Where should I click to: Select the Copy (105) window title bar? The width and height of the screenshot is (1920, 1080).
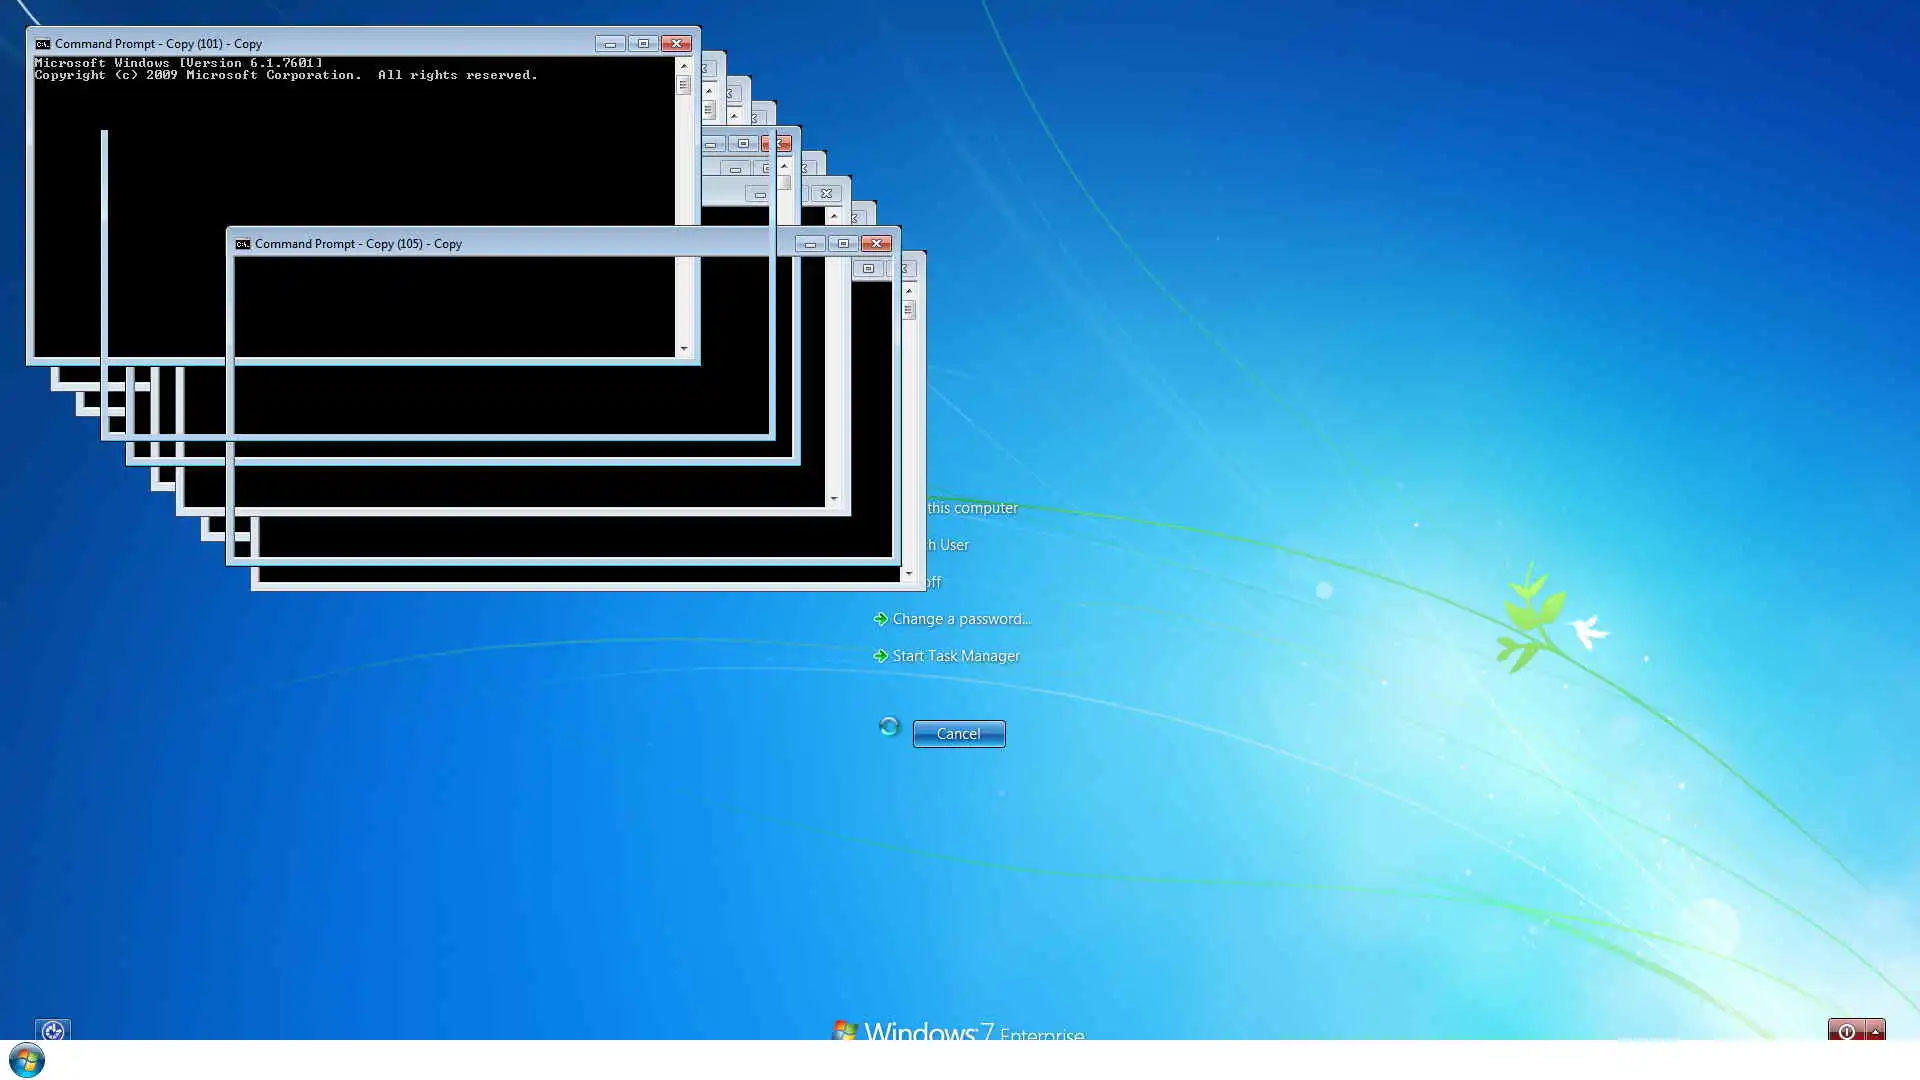600,244
